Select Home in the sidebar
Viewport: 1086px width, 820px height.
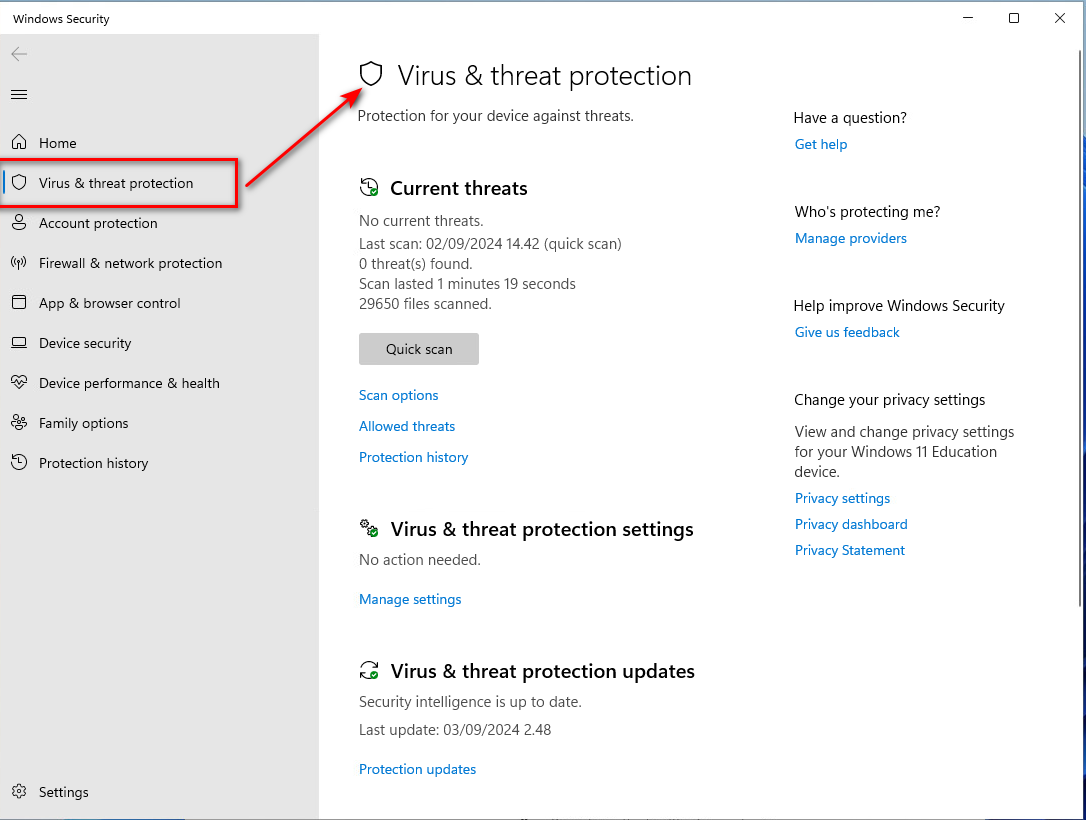(x=57, y=142)
